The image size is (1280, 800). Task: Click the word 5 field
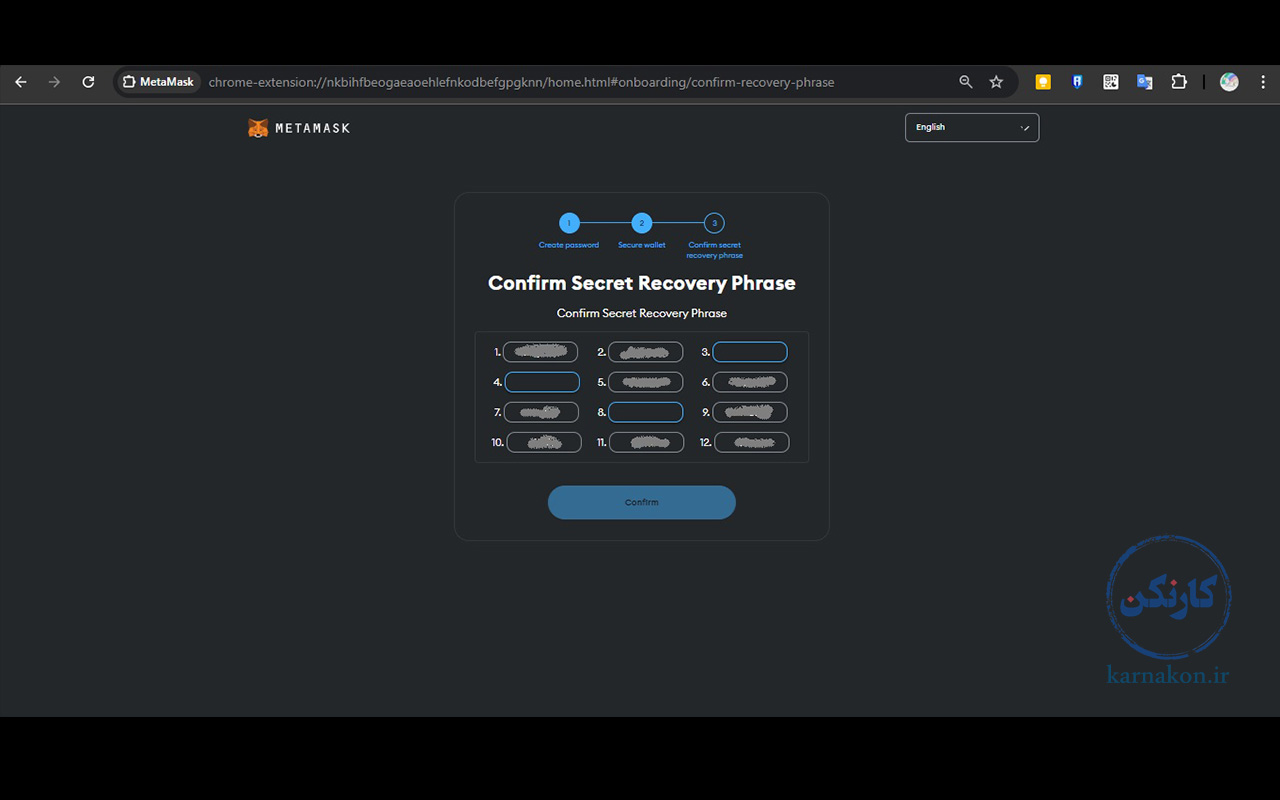pos(646,382)
